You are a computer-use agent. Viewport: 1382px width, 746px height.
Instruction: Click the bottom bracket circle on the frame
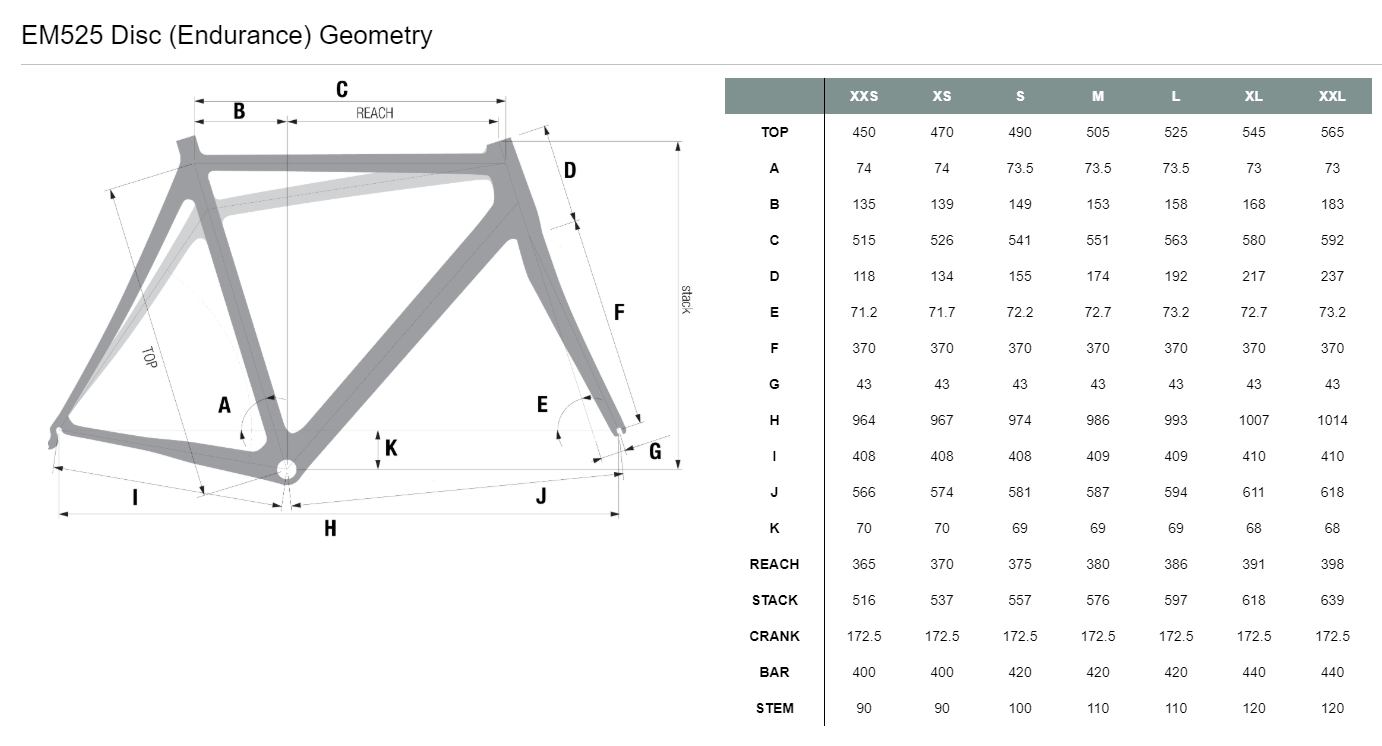tap(287, 469)
